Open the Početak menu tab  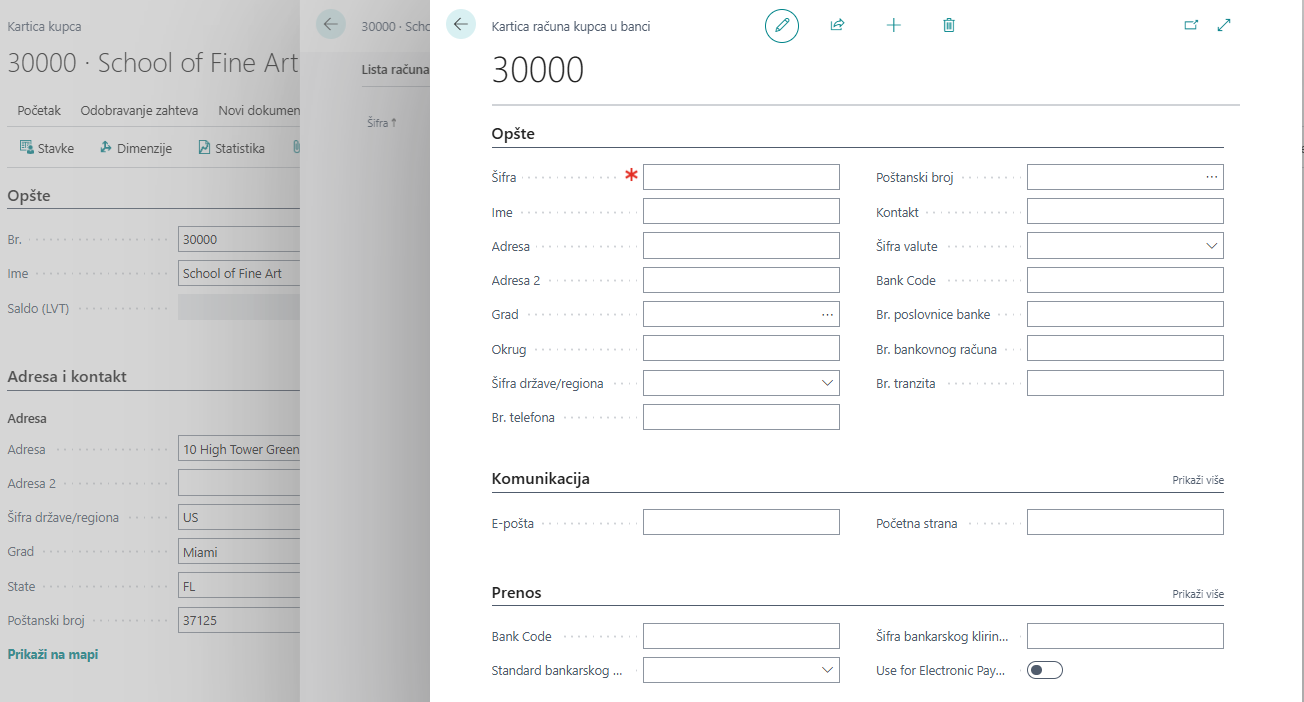pyautogui.click(x=39, y=110)
